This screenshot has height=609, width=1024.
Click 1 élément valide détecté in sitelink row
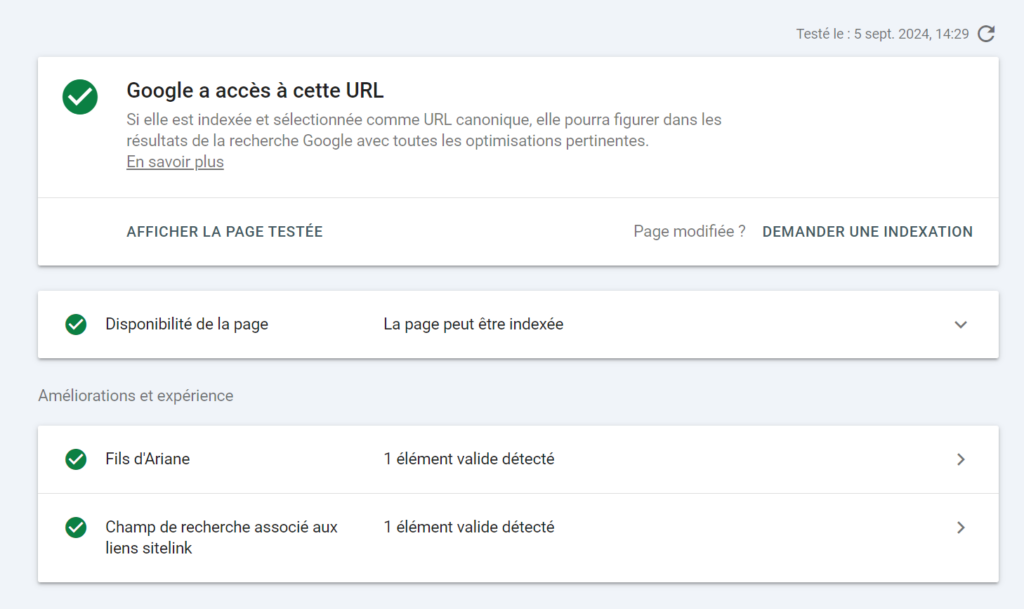point(469,527)
